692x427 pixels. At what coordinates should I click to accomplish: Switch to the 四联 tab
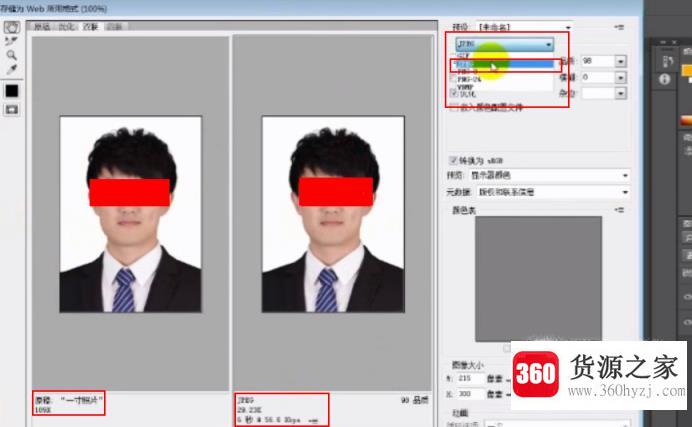[x=115, y=27]
